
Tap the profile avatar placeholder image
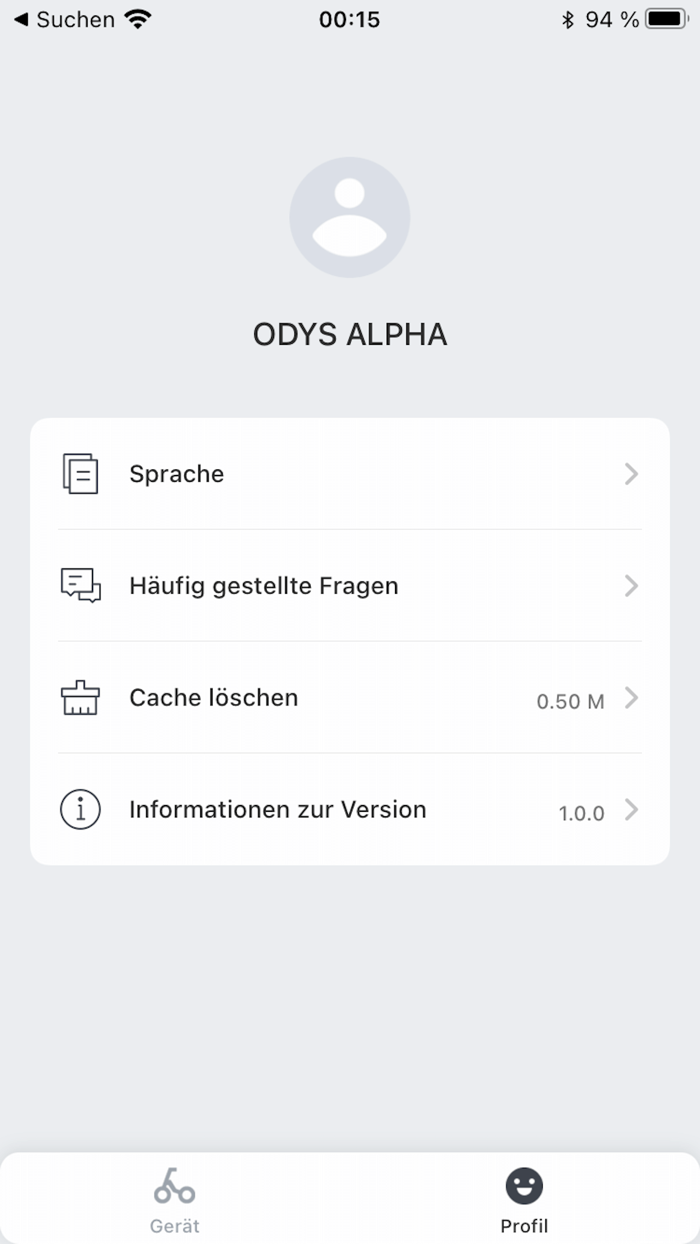point(350,217)
